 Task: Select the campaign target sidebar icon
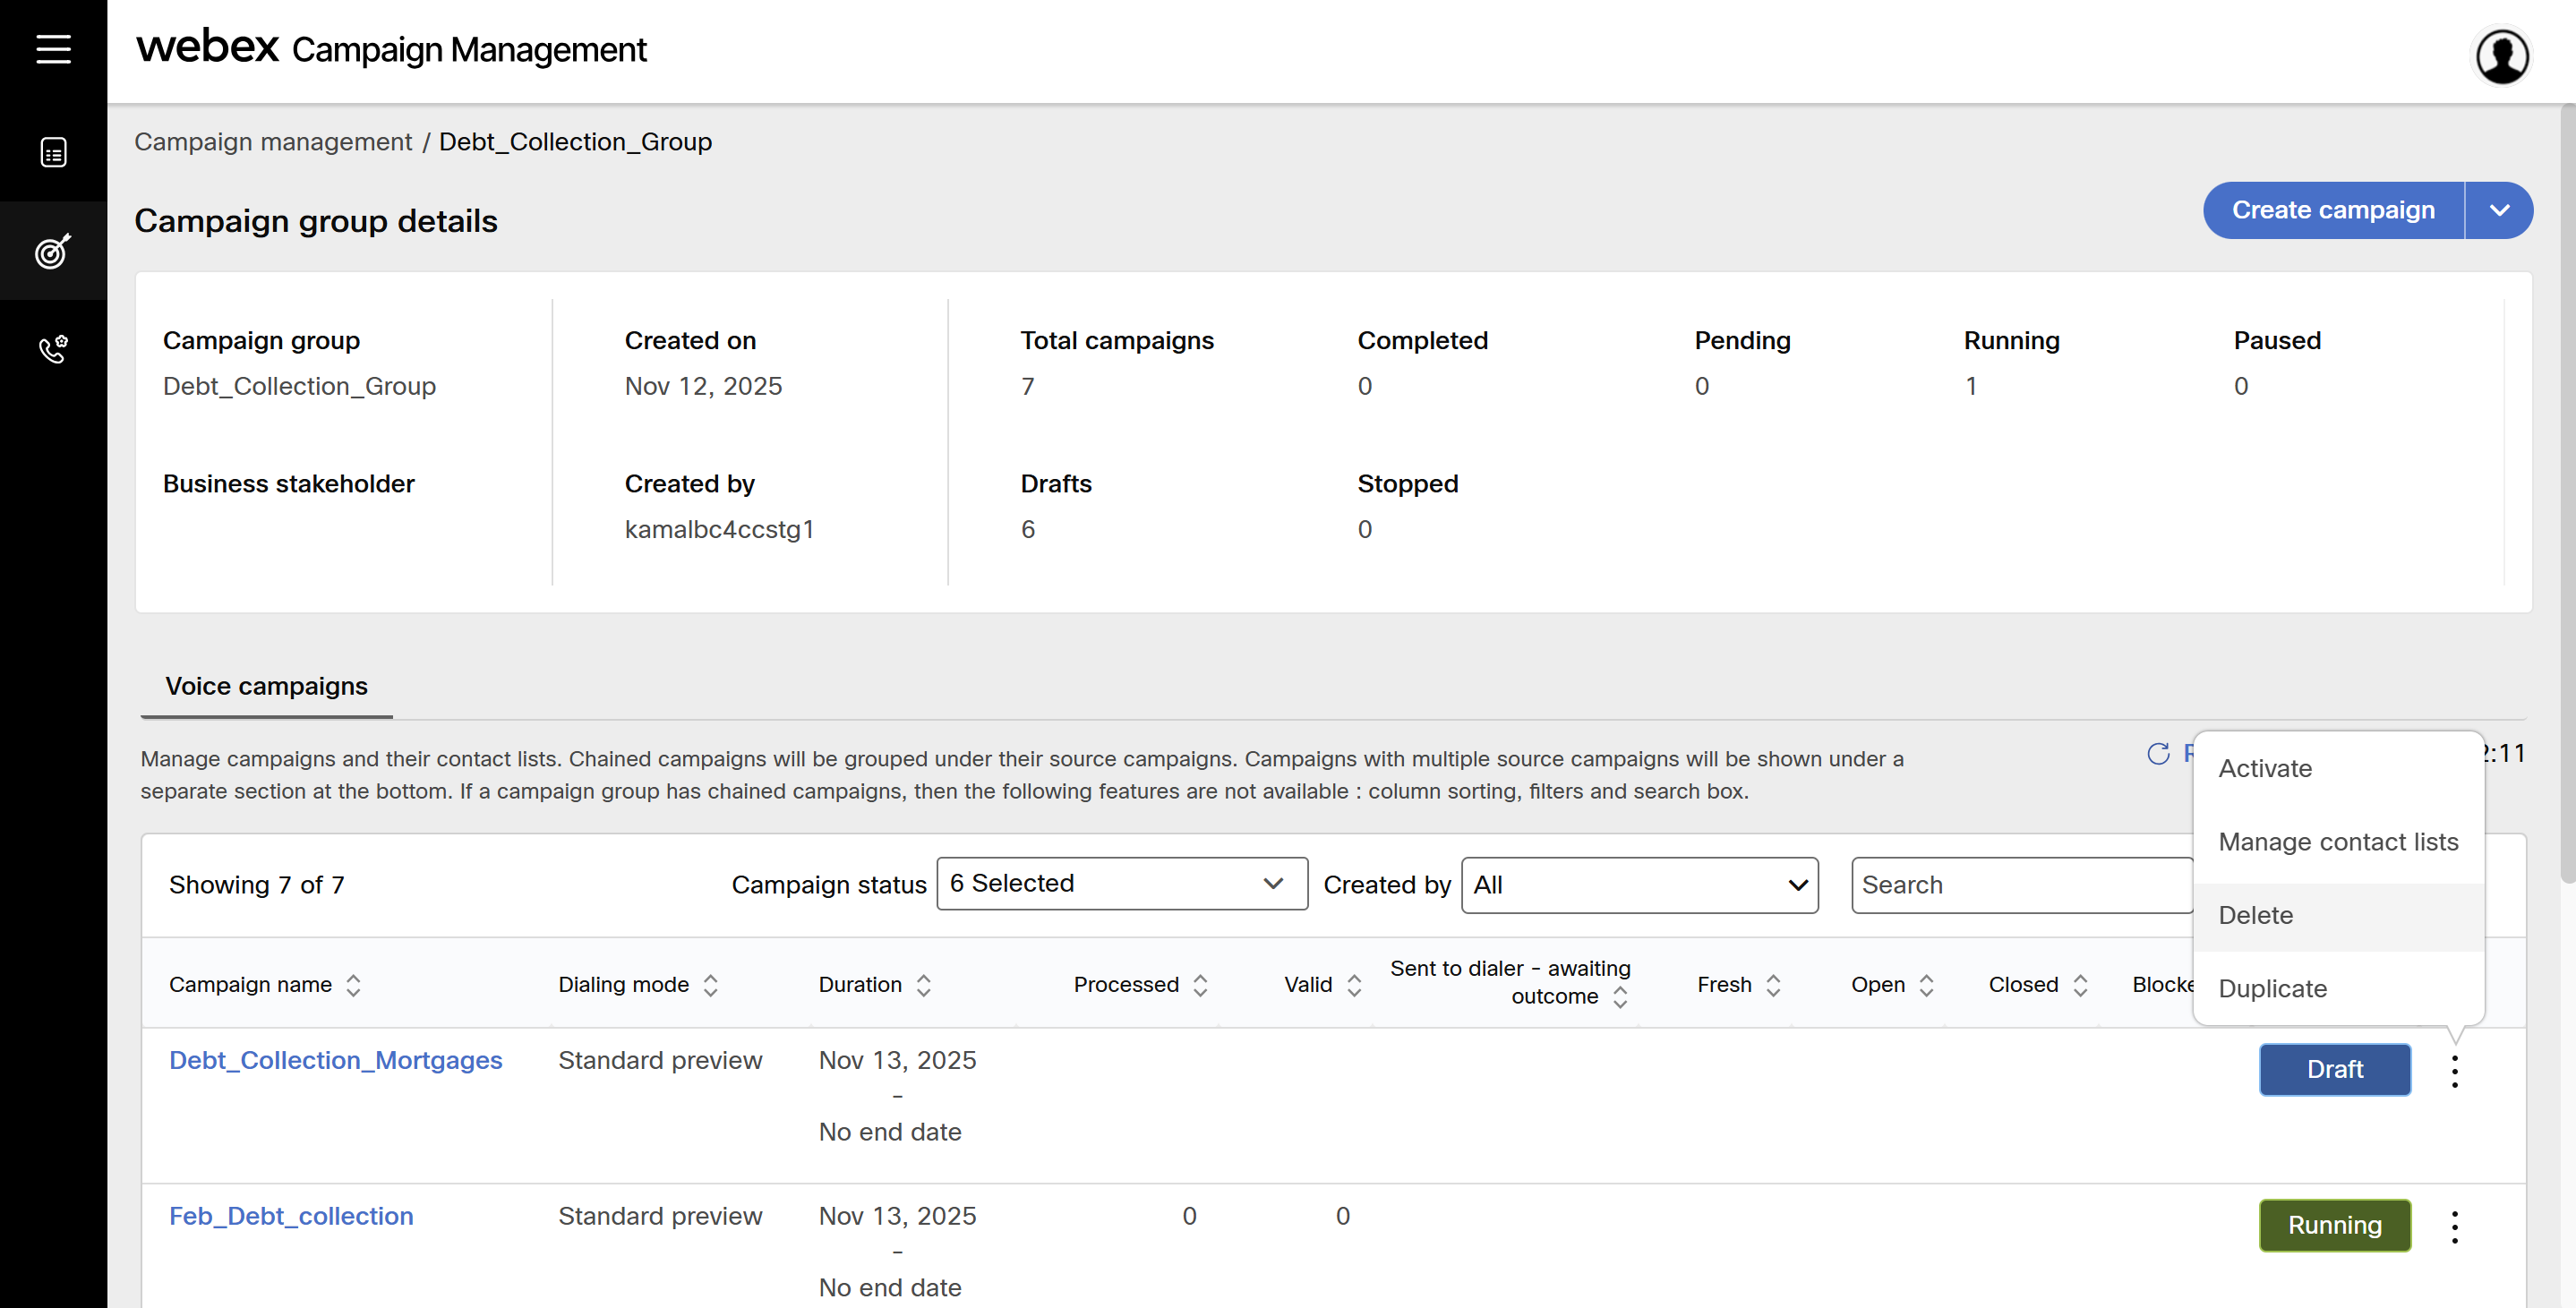(53, 251)
